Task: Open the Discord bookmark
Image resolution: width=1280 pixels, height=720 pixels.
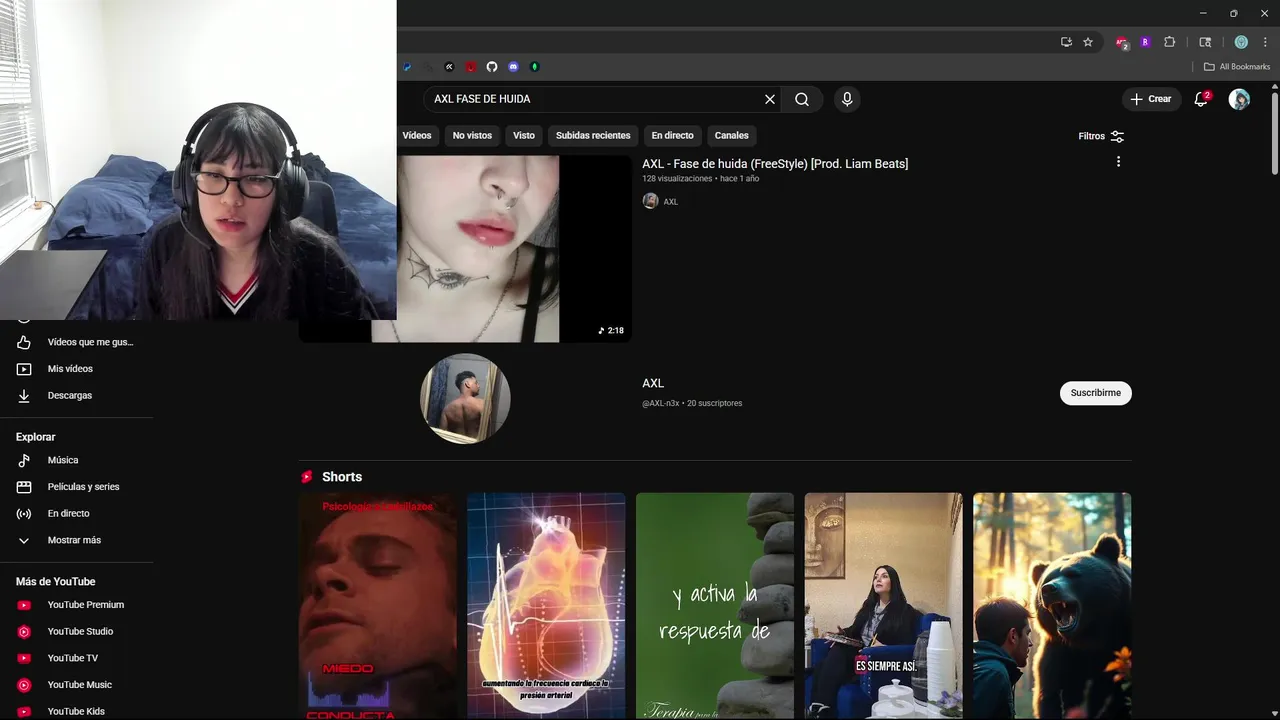Action: point(514,67)
